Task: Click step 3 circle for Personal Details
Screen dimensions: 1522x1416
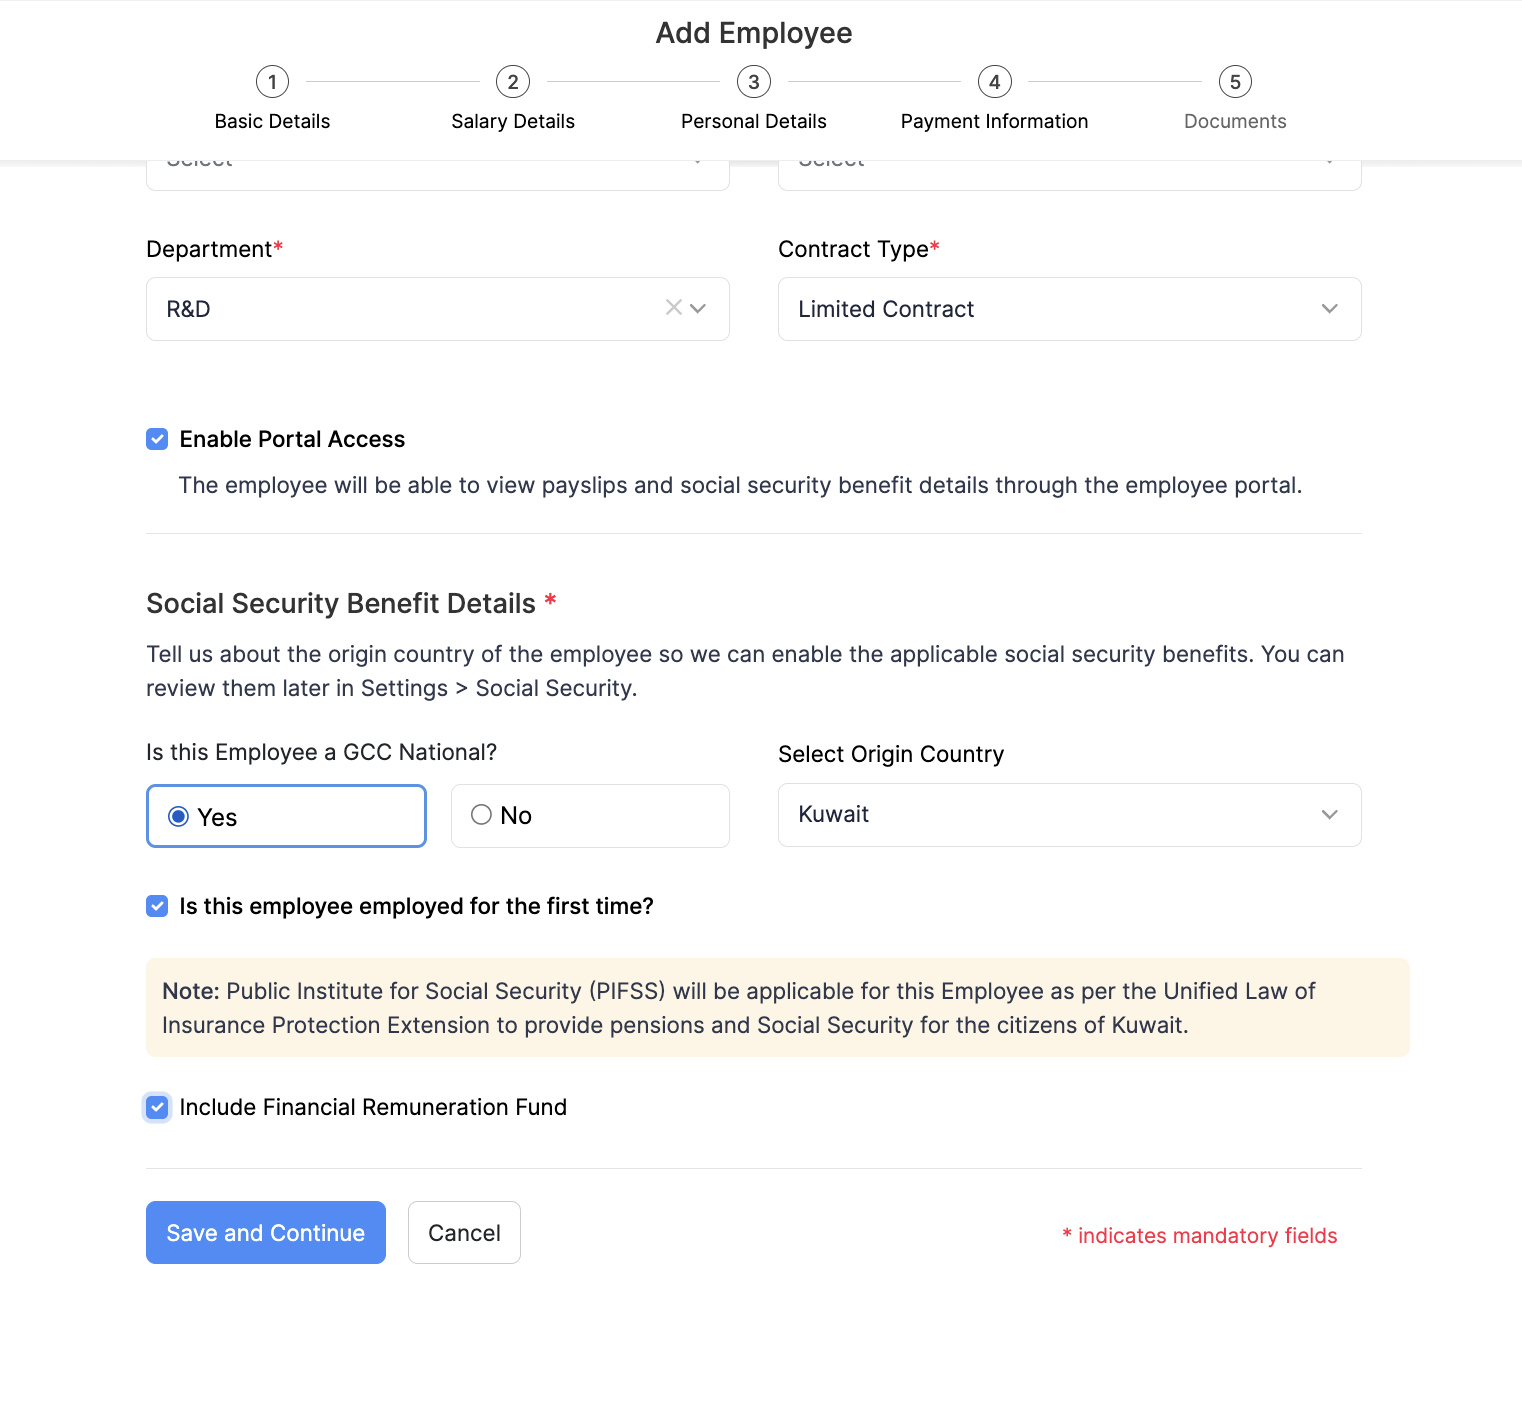Action: pyautogui.click(x=754, y=82)
